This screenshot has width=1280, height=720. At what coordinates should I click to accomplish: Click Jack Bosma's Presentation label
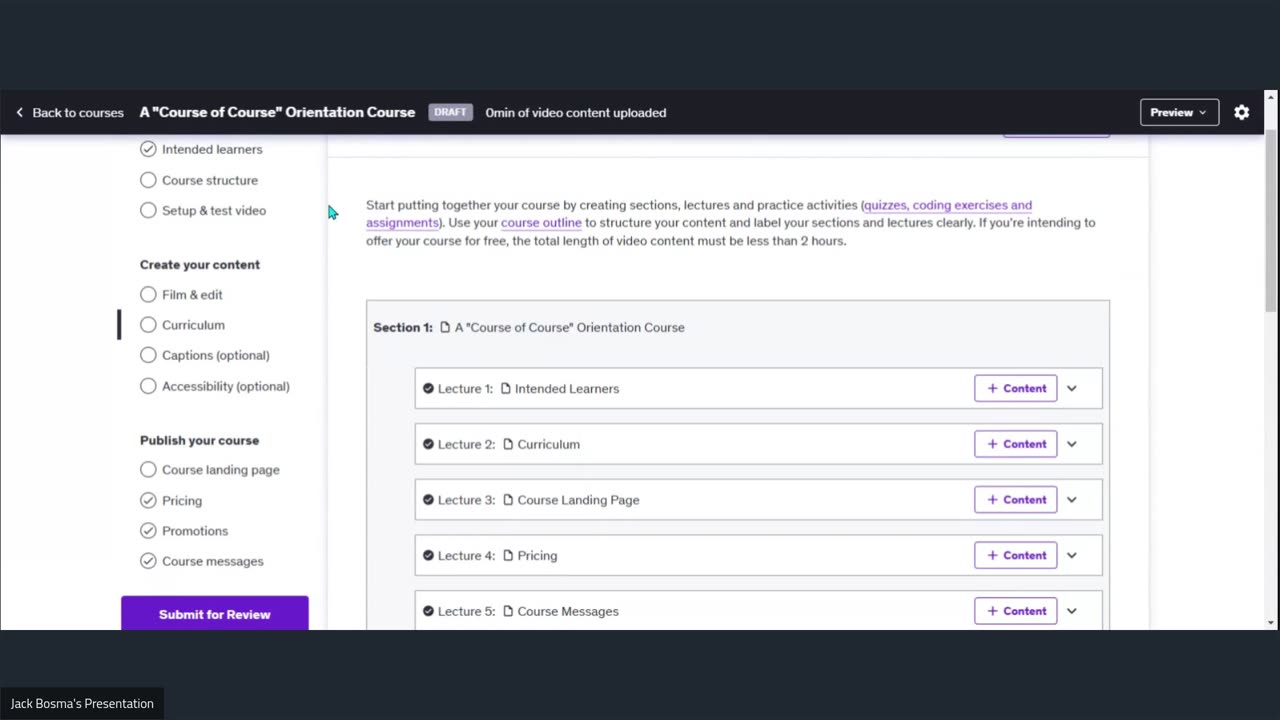(82, 704)
